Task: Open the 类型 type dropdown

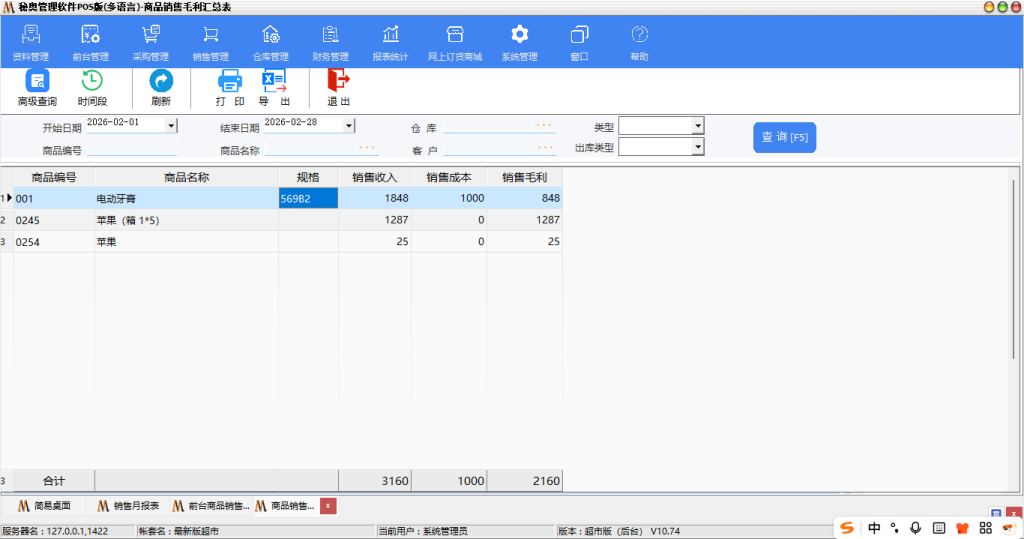Action: click(698, 126)
